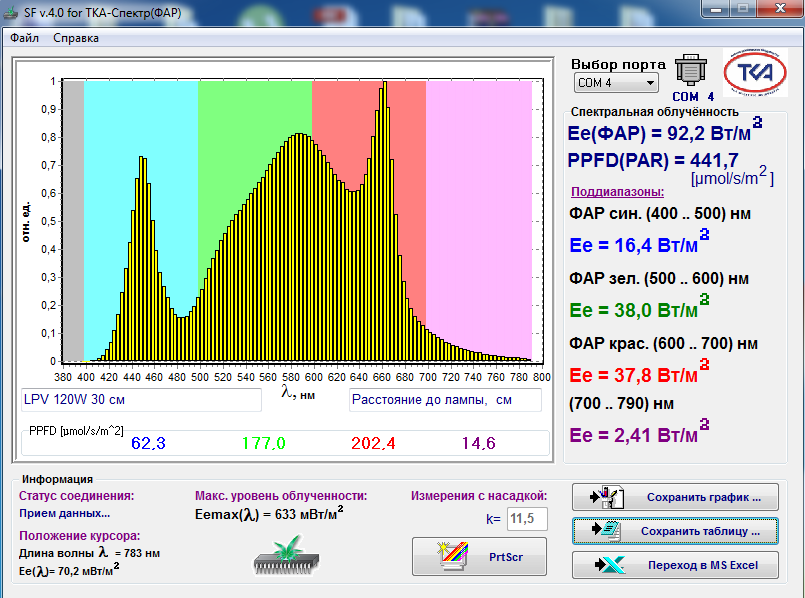Image resolution: width=805 pixels, height=598 pixels.
Task: Click the blue PPFD value 62,3
Action: [x=148, y=443]
